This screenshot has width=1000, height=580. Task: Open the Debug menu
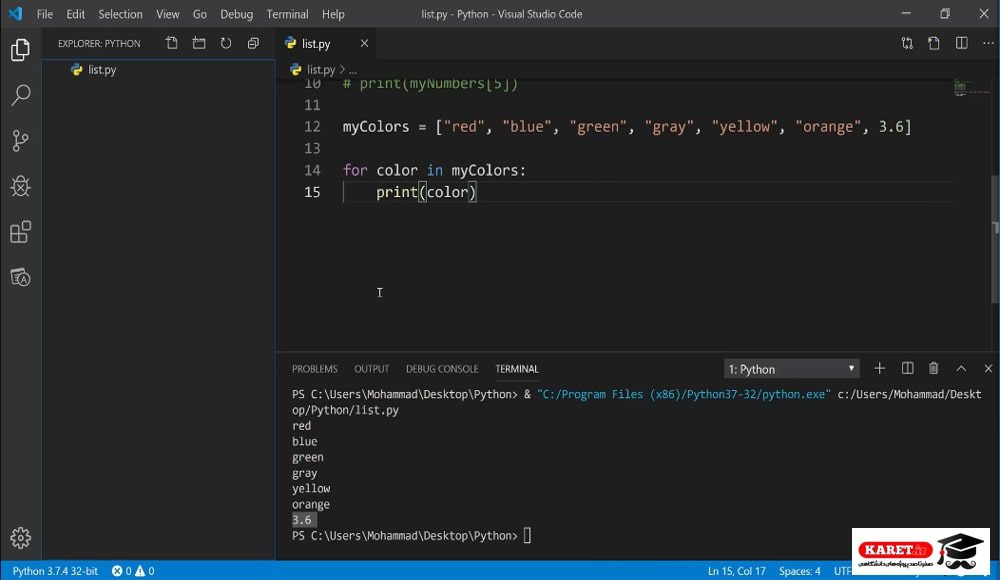(x=237, y=14)
